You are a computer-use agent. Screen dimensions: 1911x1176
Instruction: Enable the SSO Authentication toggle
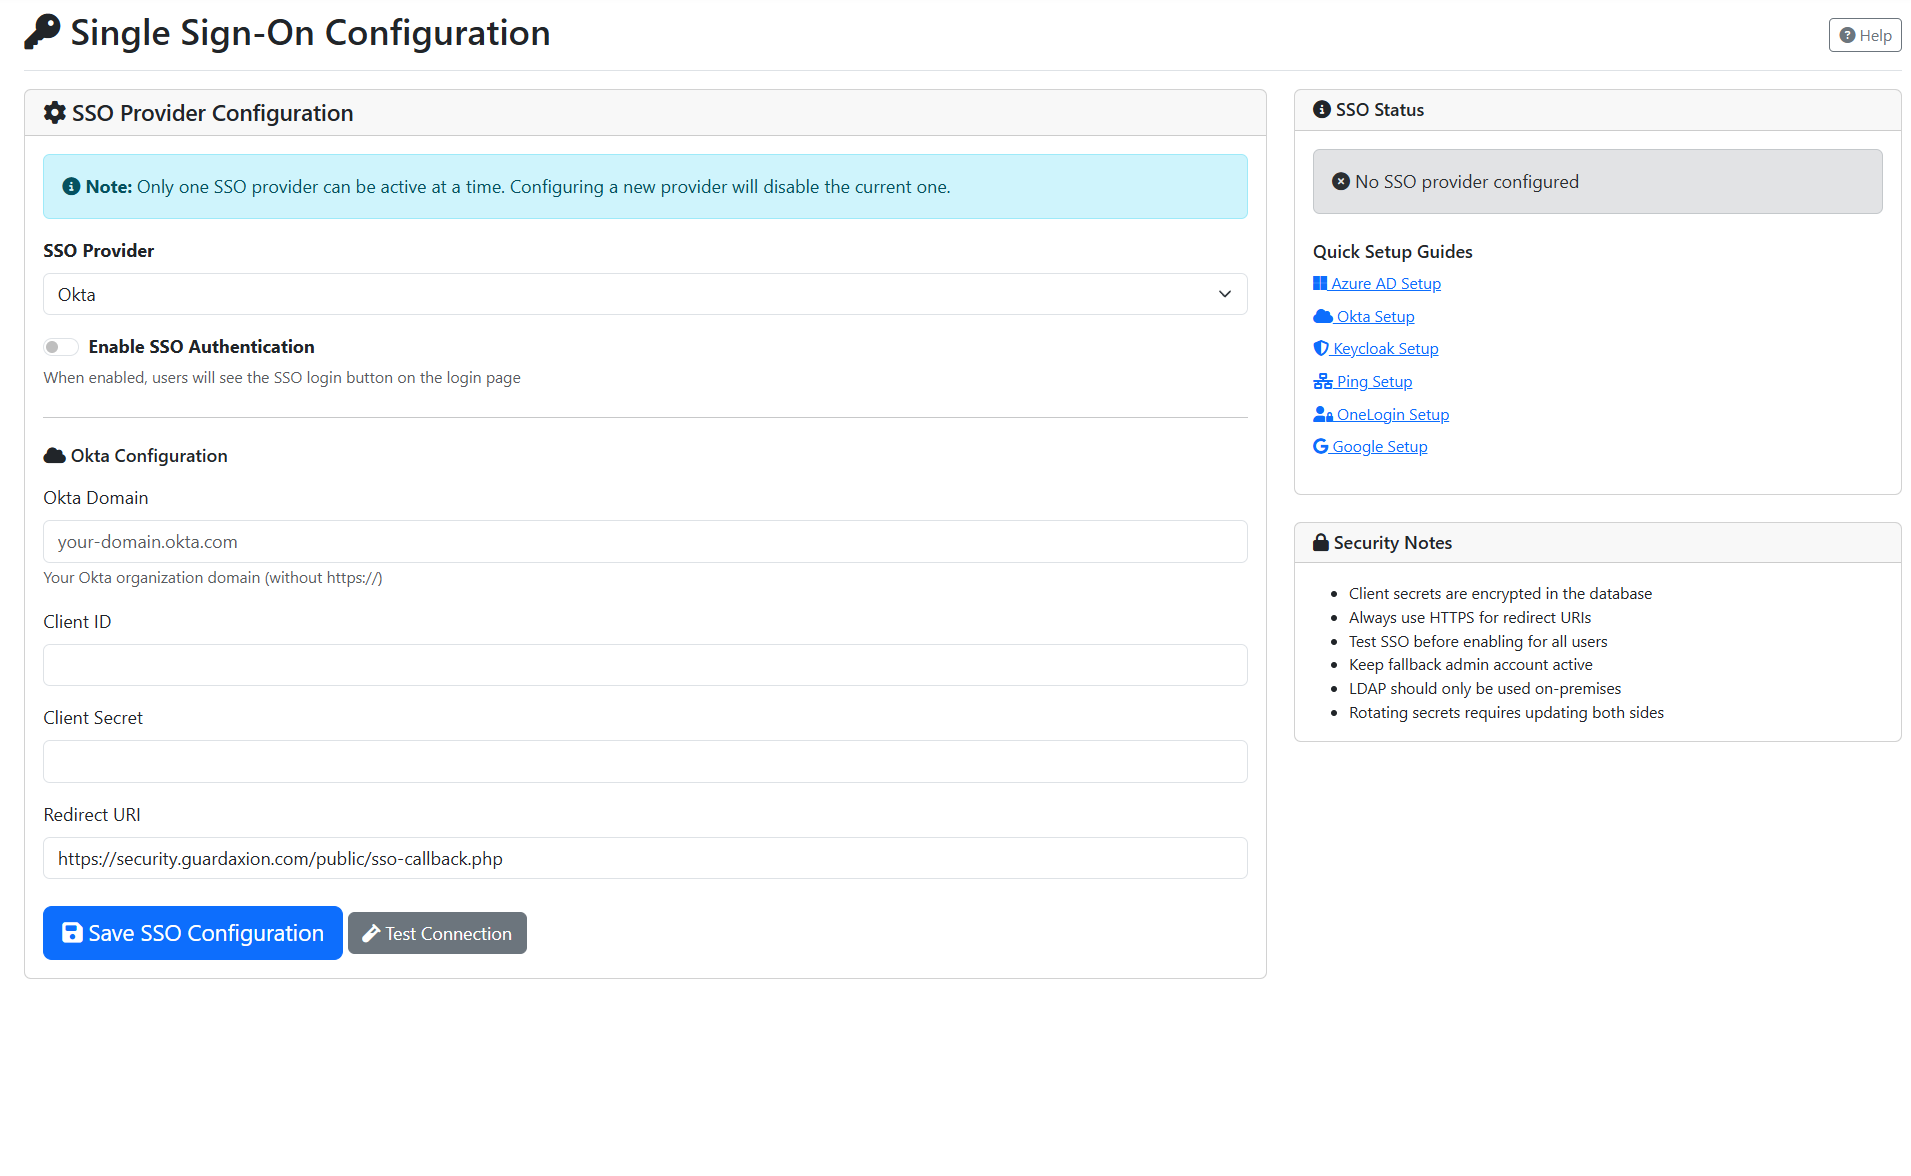[60, 346]
